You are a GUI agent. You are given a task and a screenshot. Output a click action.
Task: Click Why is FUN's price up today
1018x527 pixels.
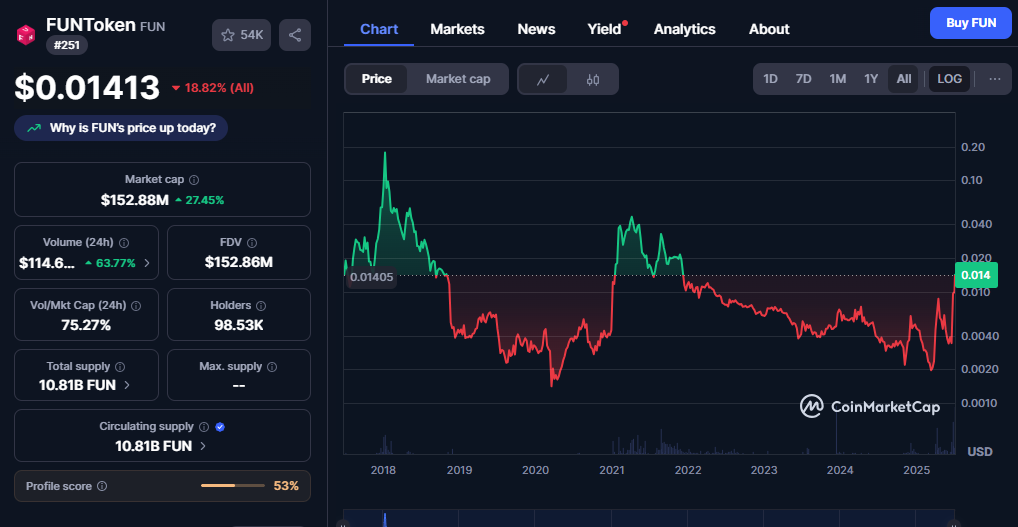click(121, 128)
